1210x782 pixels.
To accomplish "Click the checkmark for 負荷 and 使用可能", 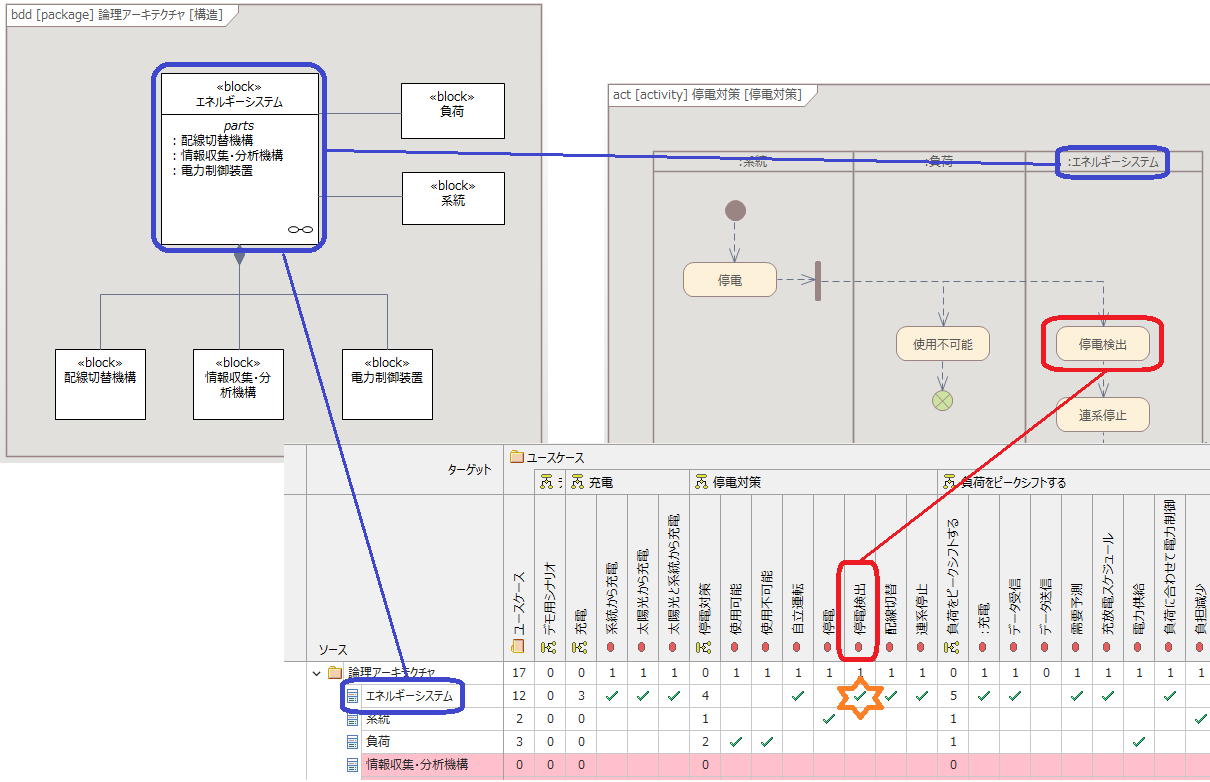I will 735,742.
